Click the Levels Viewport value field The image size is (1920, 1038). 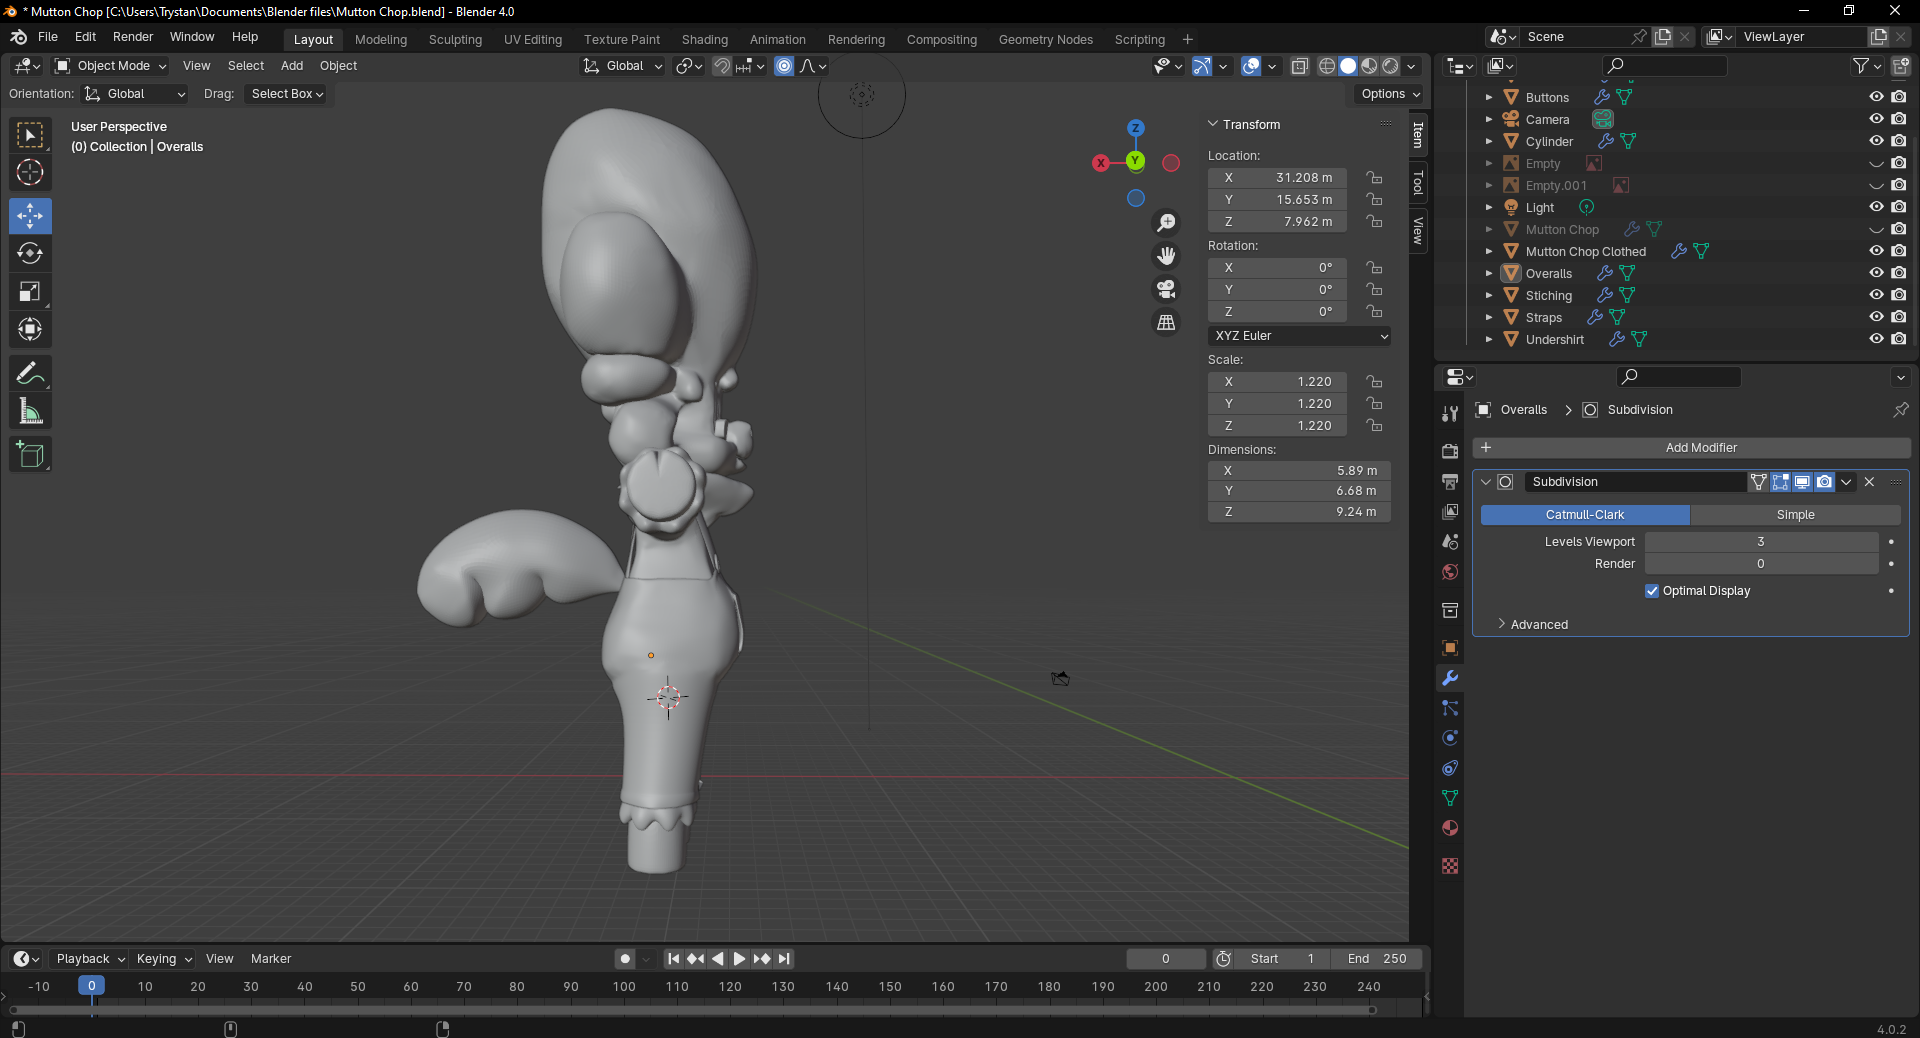pos(1760,542)
